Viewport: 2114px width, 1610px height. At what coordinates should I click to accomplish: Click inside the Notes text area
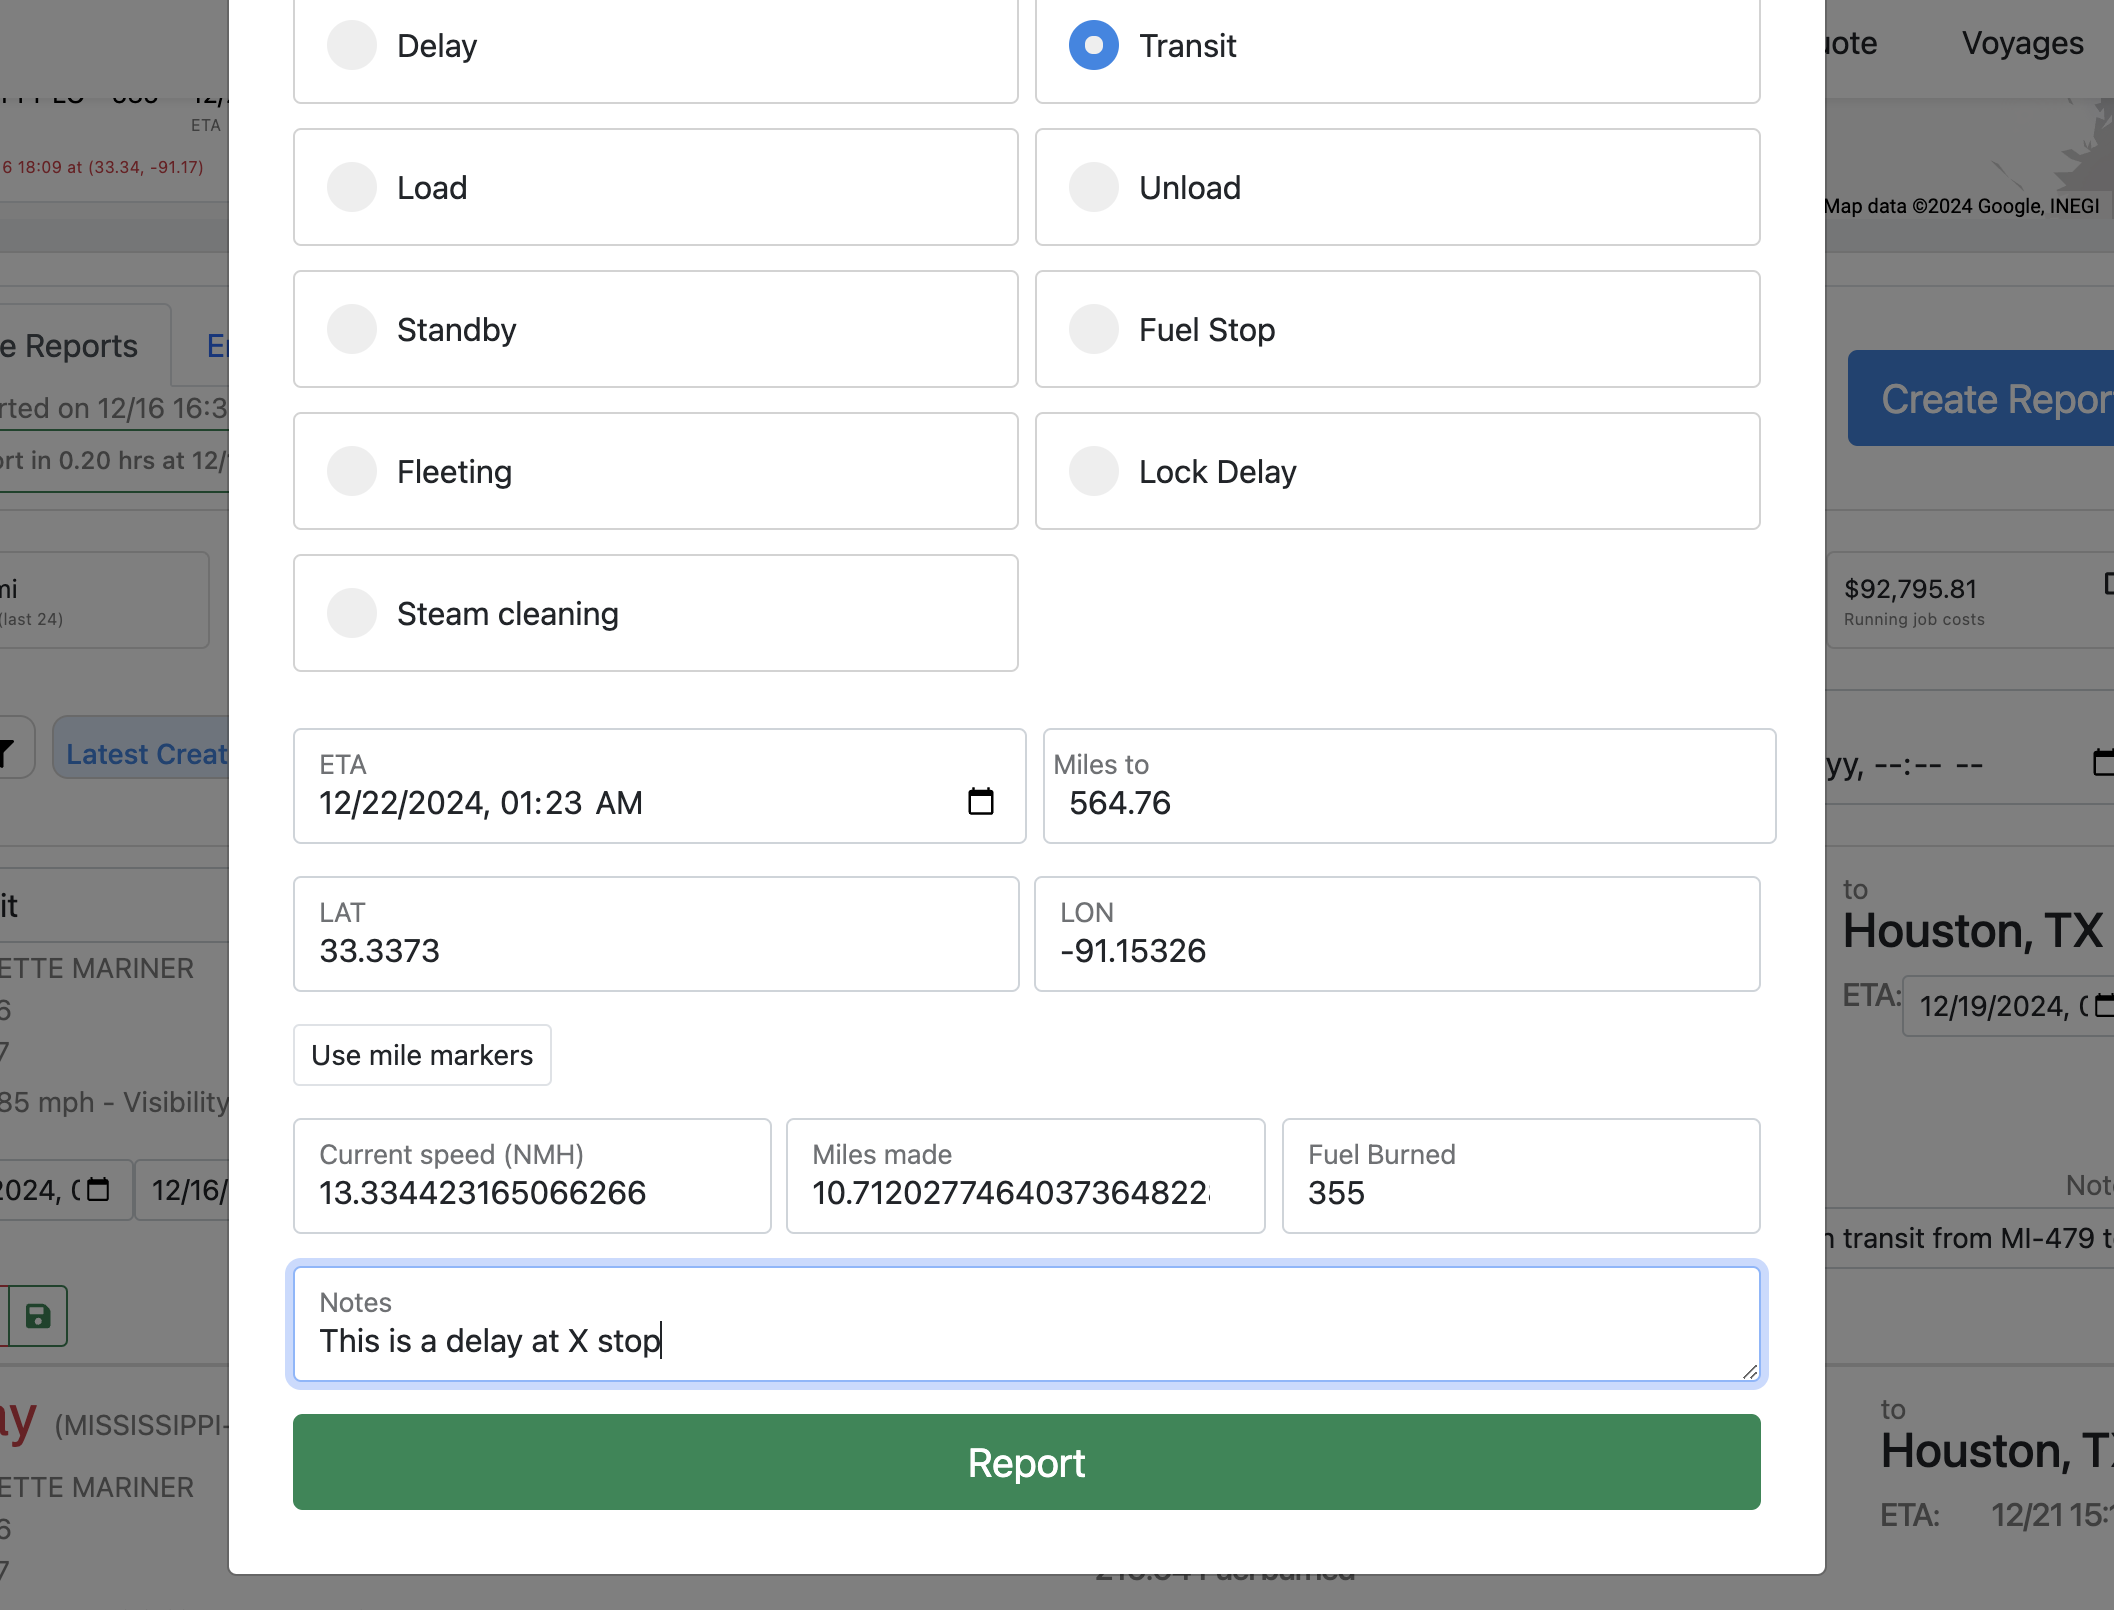click(x=1026, y=1340)
